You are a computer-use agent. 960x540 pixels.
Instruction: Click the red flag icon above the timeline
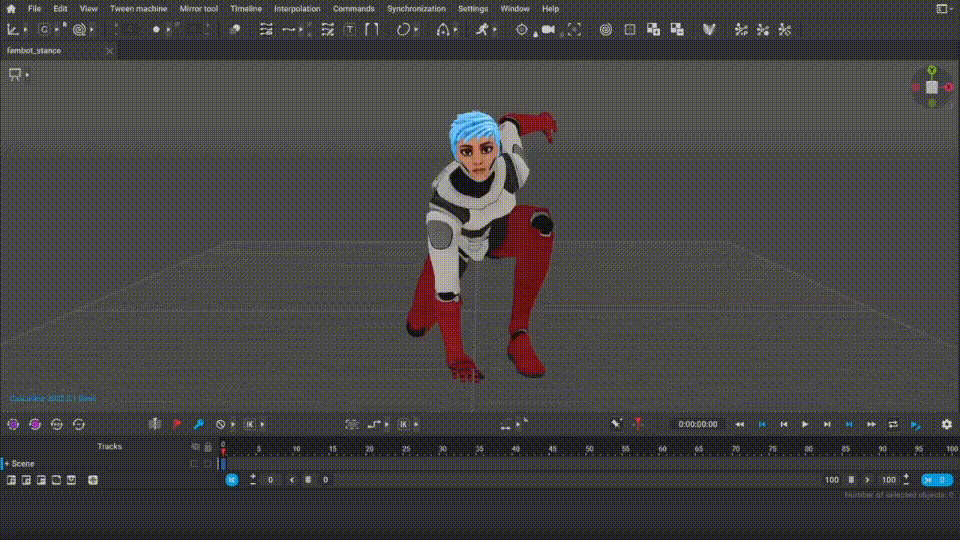[x=177, y=424]
